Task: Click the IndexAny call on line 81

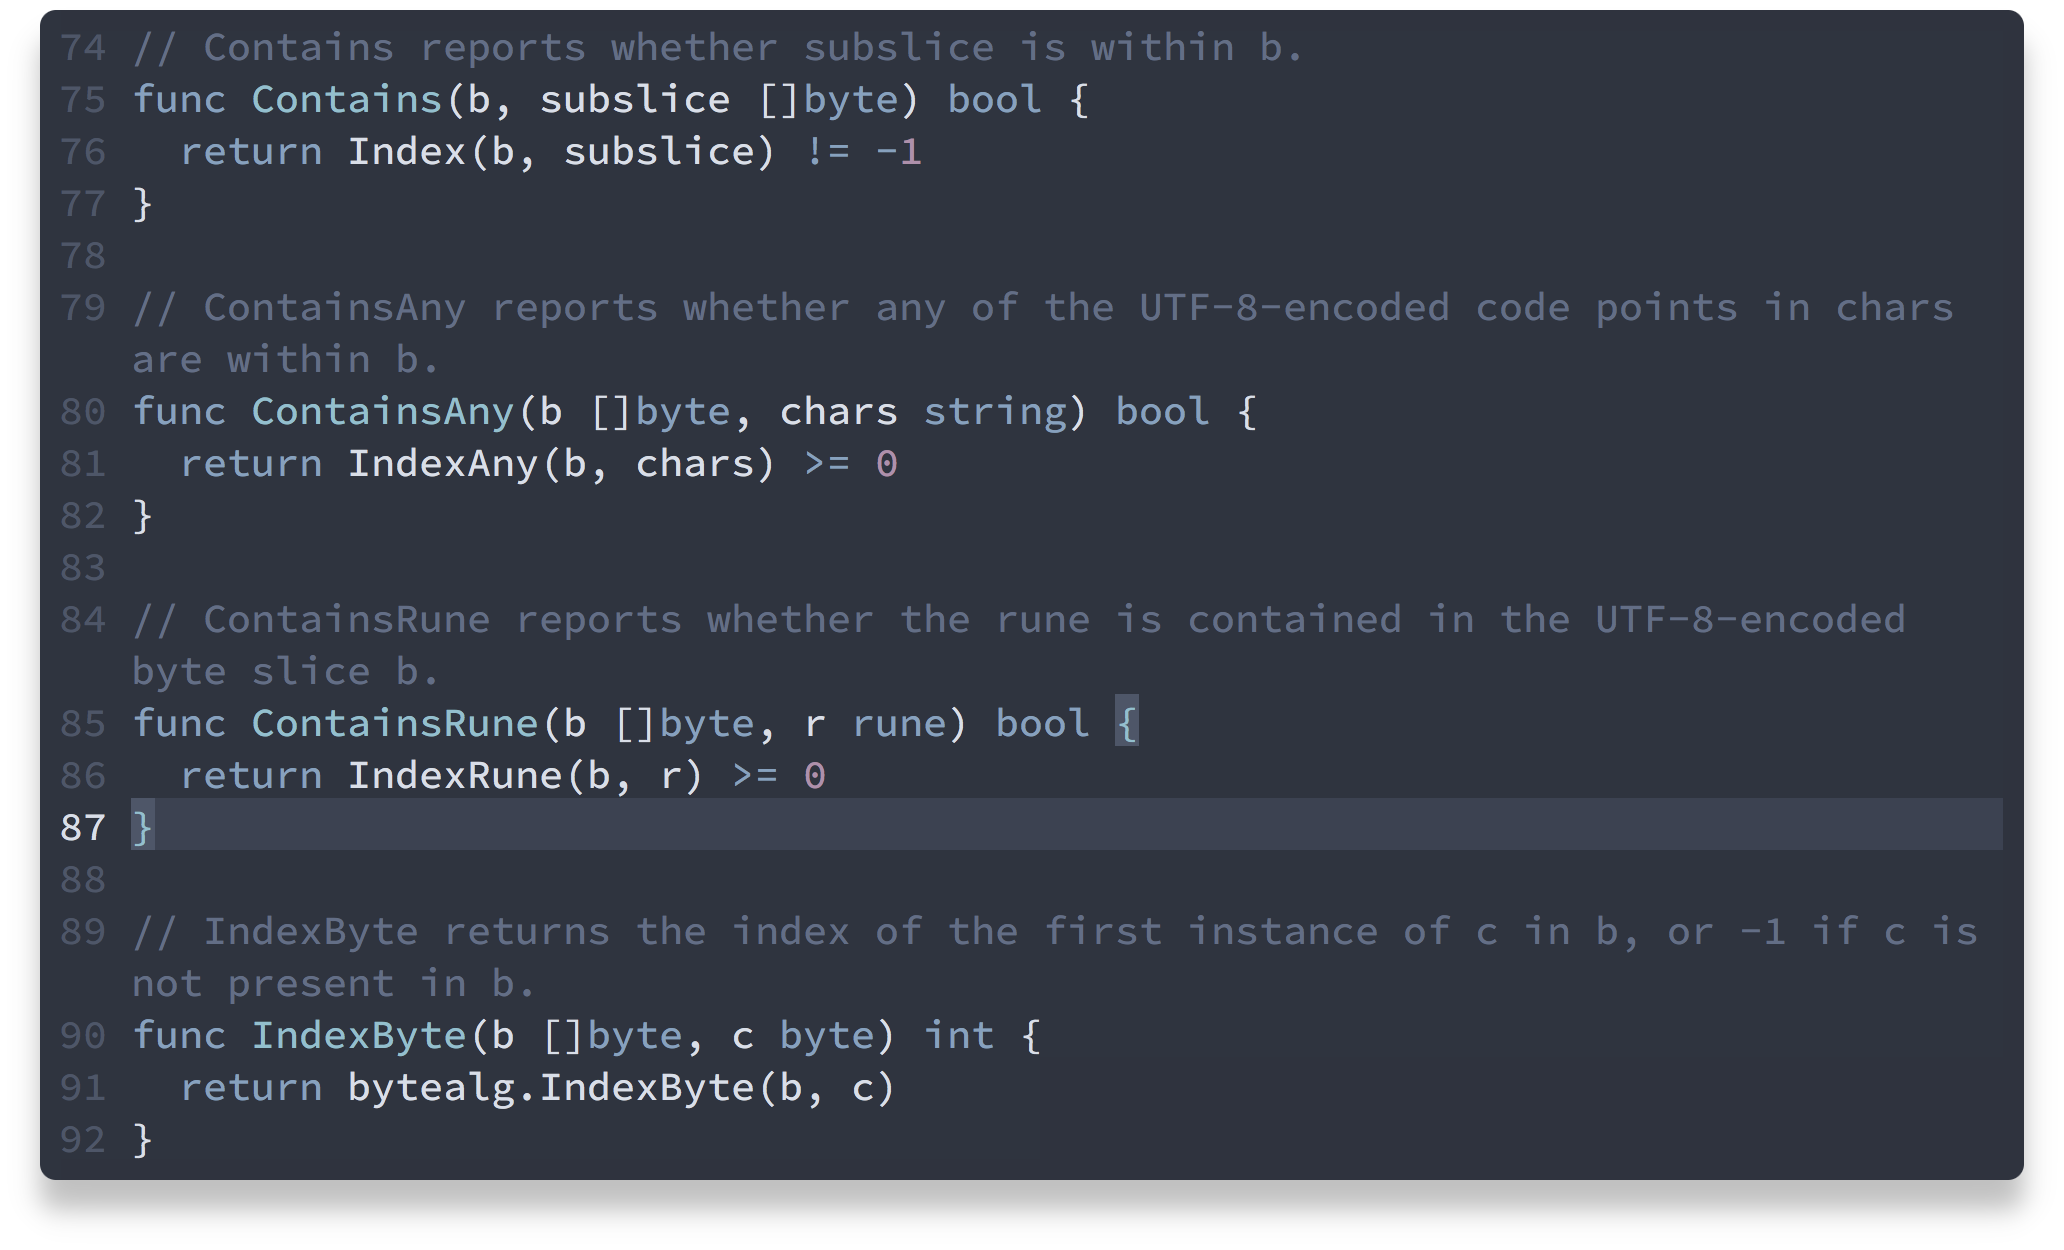Action: (x=442, y=463)
